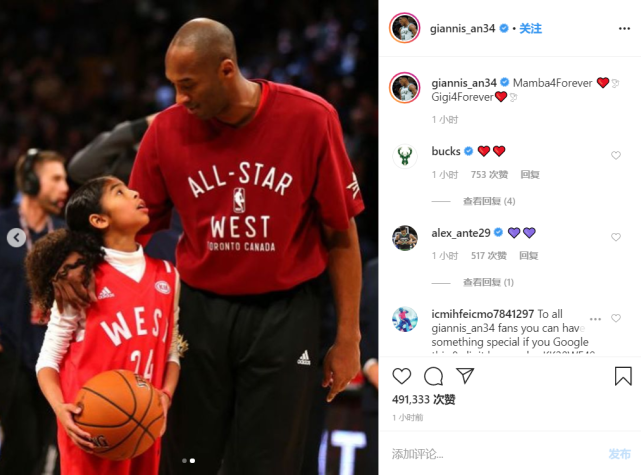Share the post via paper plane icon
The height and width of the screenshot is (475, 641).
tap(465, 376)
